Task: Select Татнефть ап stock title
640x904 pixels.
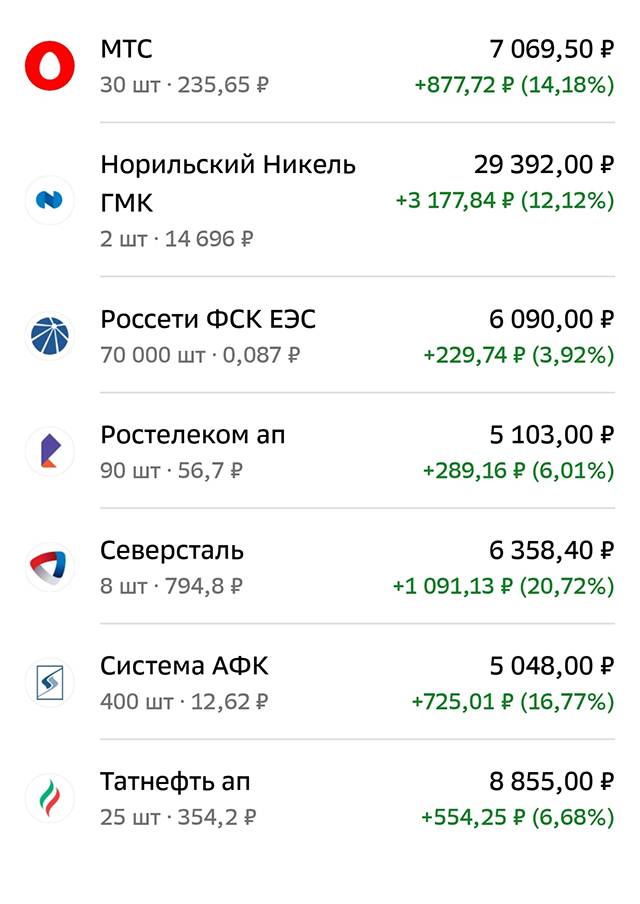Action: [x=175, y=782]
